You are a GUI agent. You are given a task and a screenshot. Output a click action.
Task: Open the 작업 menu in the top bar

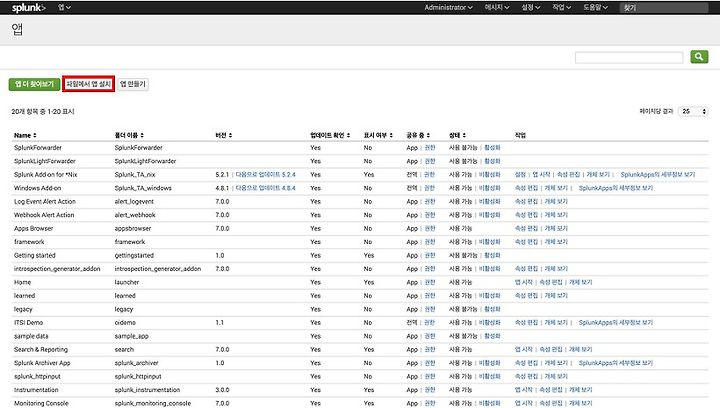562,7
